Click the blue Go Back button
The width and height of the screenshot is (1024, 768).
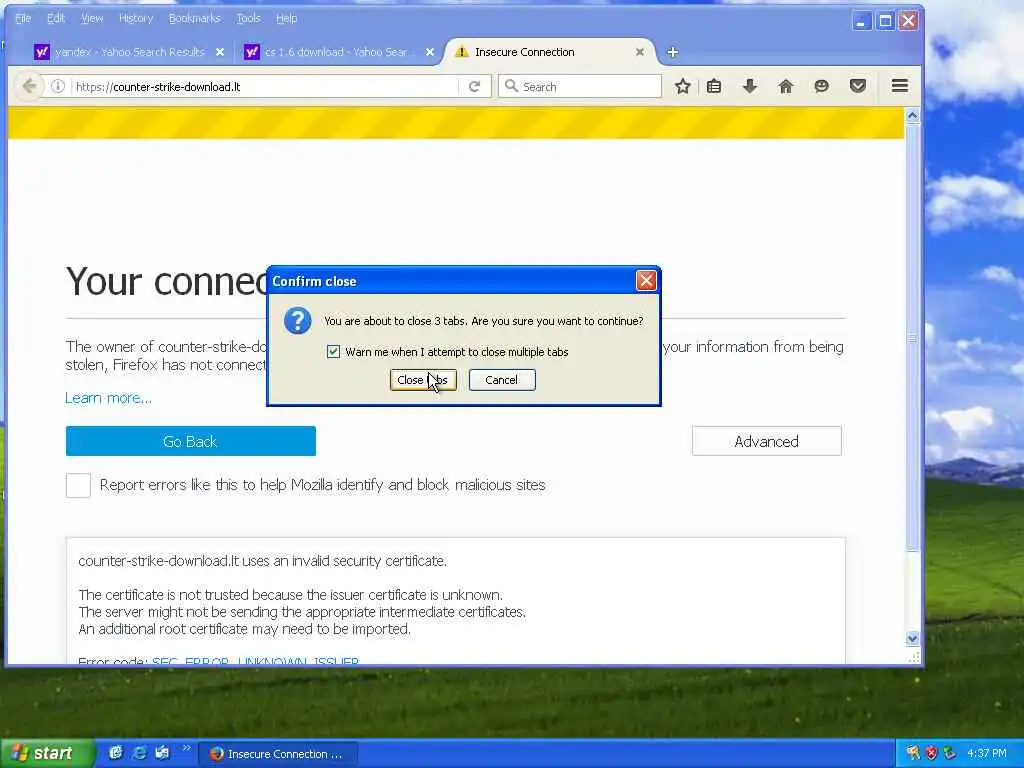(191, 441)
